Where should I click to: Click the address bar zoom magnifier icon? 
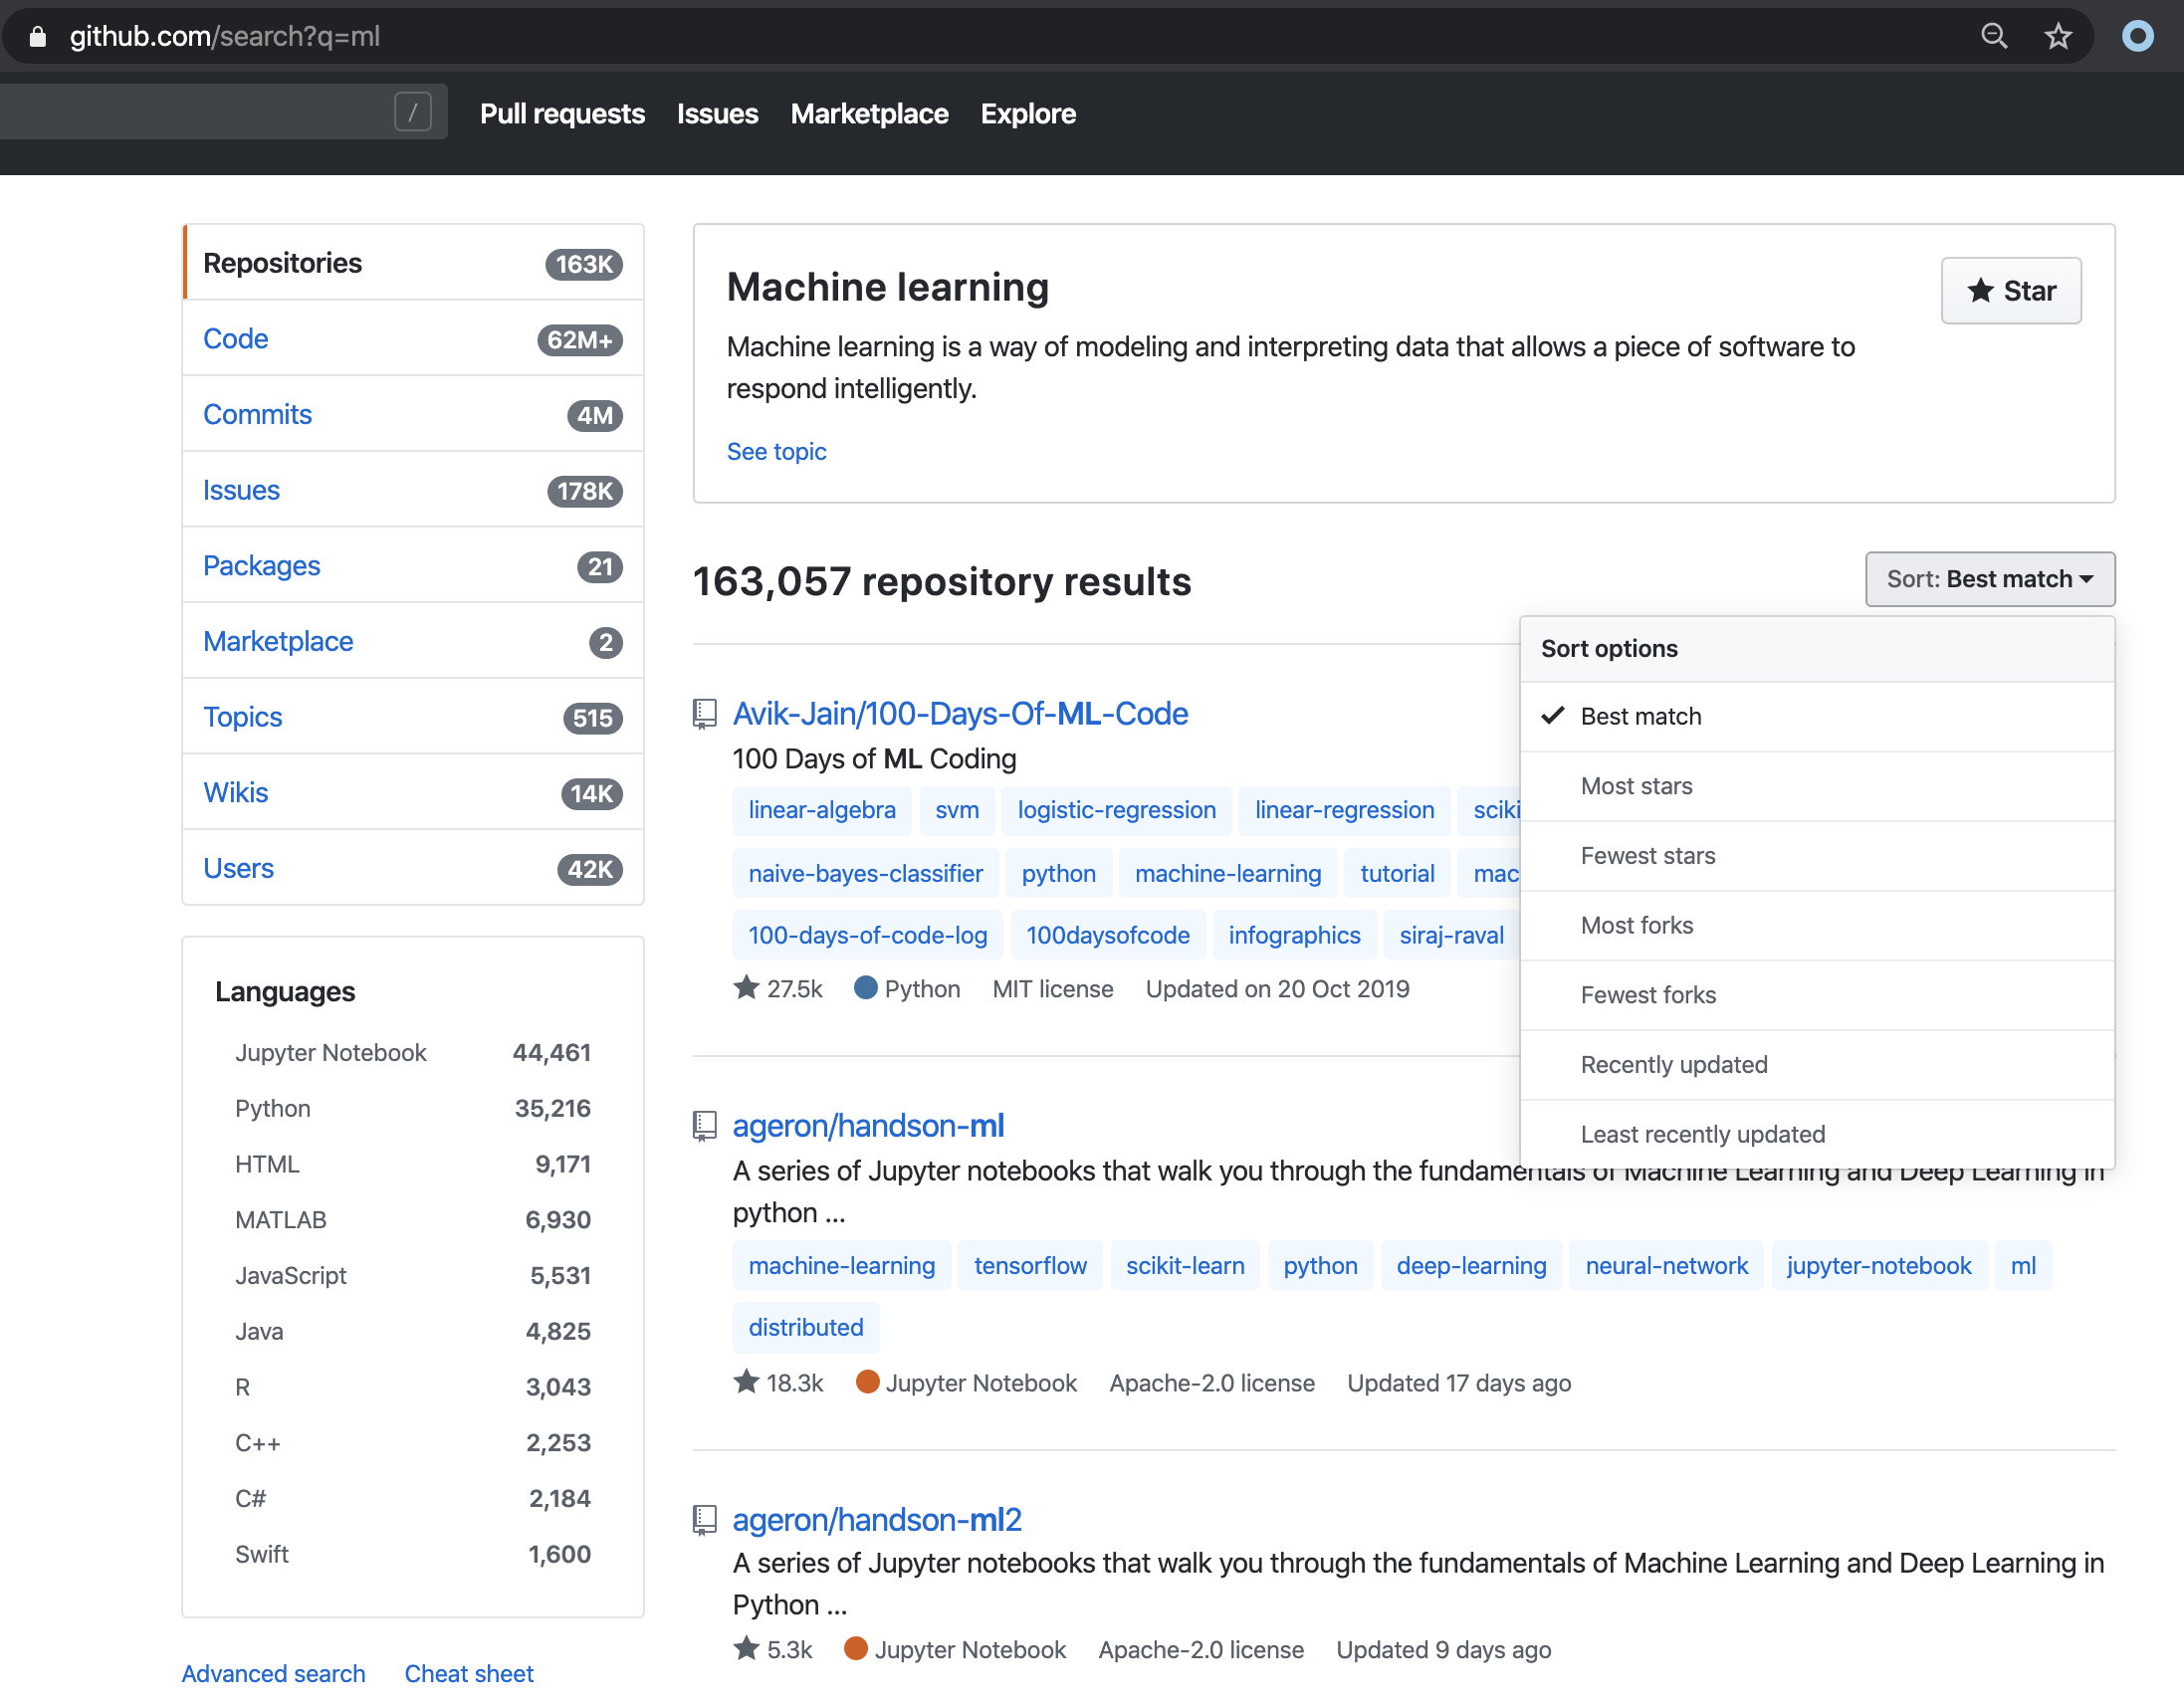tap(1993, 37)
